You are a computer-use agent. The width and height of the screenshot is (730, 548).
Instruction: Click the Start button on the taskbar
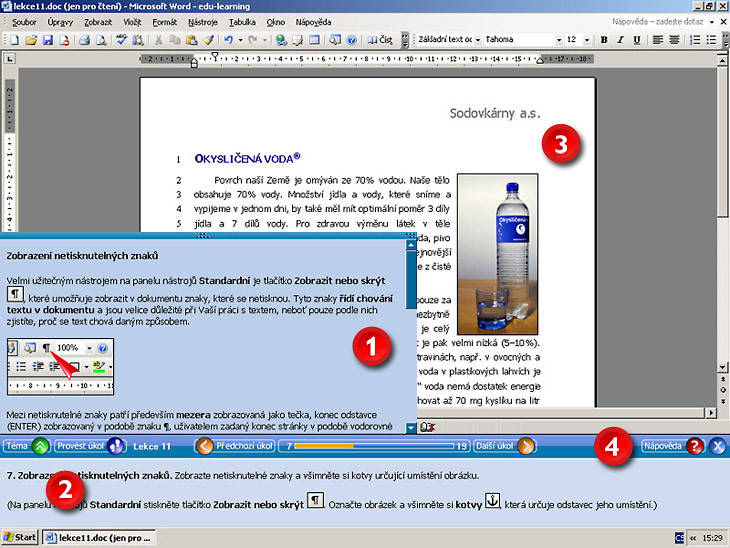[20, 537]
